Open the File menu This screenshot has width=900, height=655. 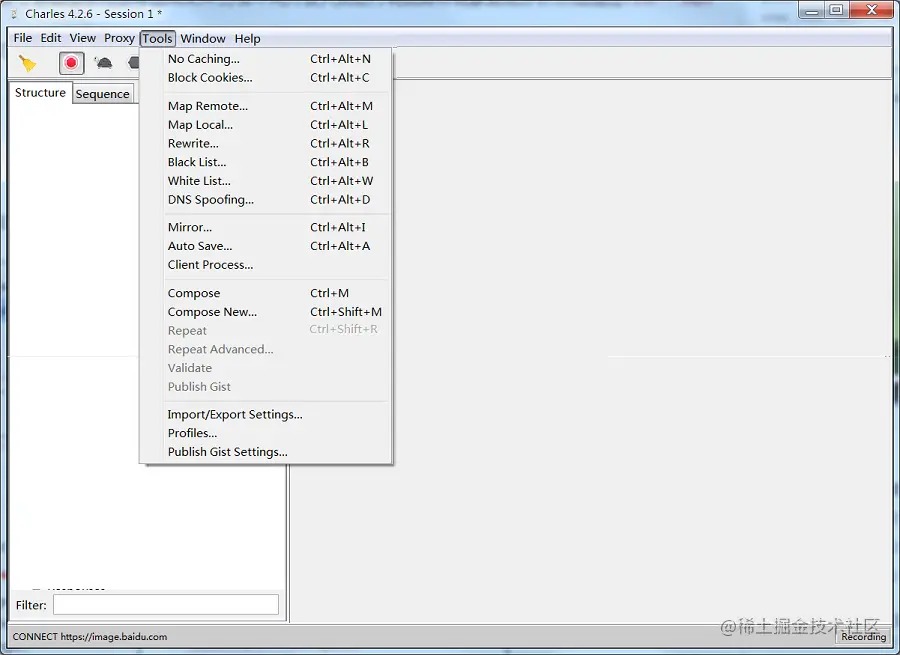pyautogui.click(x=22, y=38)
